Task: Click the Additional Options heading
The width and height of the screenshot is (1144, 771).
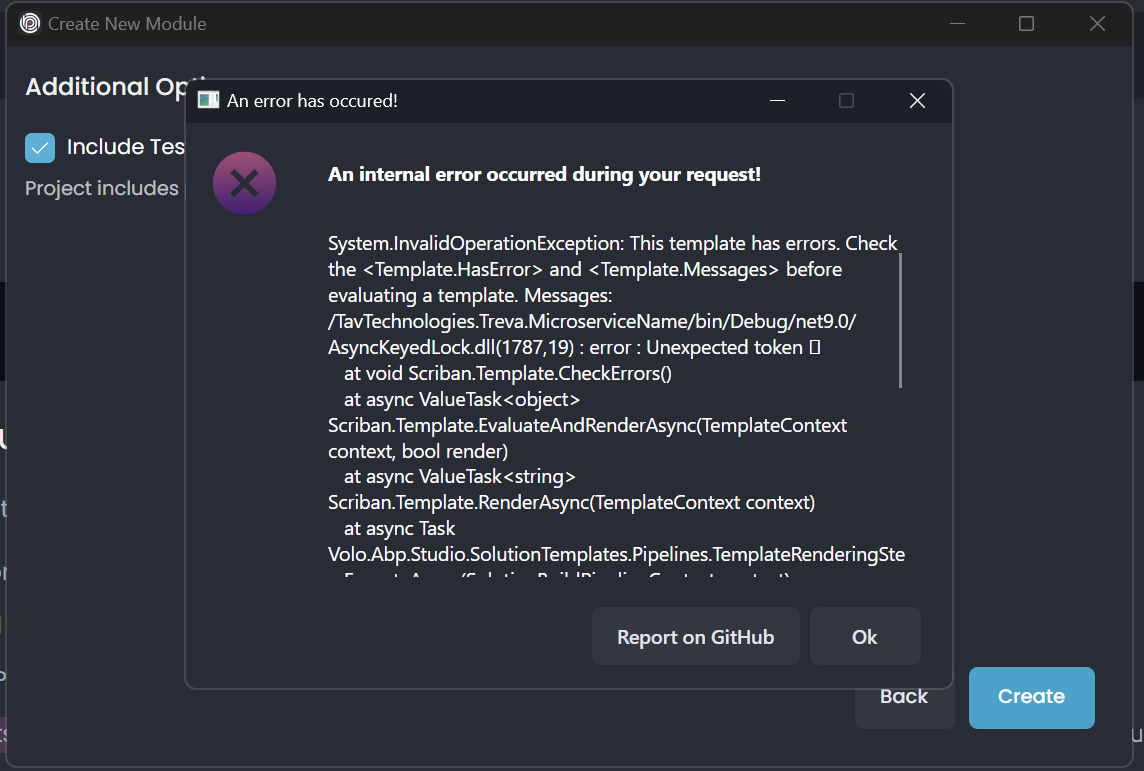Action: [105, 87]
